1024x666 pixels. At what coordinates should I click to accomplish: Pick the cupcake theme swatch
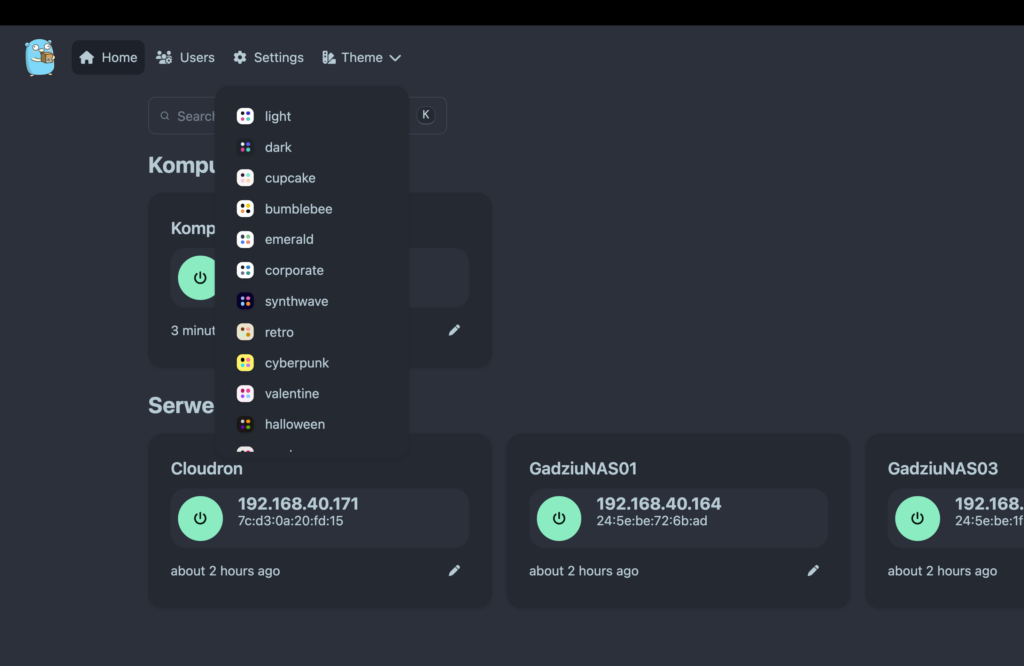point(245,178)
